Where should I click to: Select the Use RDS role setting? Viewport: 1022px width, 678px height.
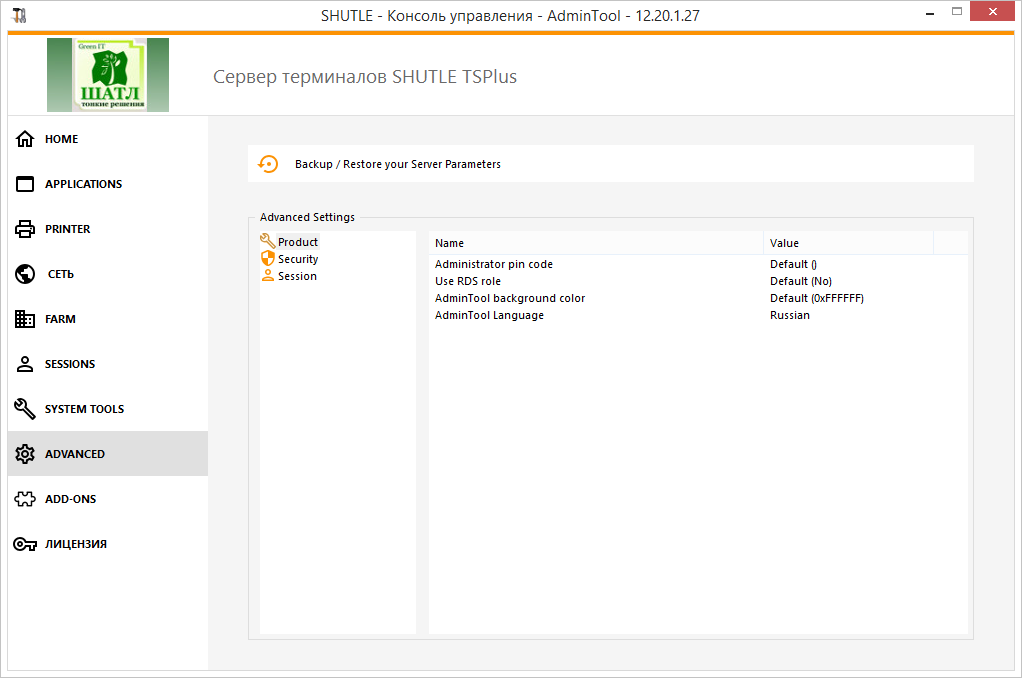[x=468, y=281]
